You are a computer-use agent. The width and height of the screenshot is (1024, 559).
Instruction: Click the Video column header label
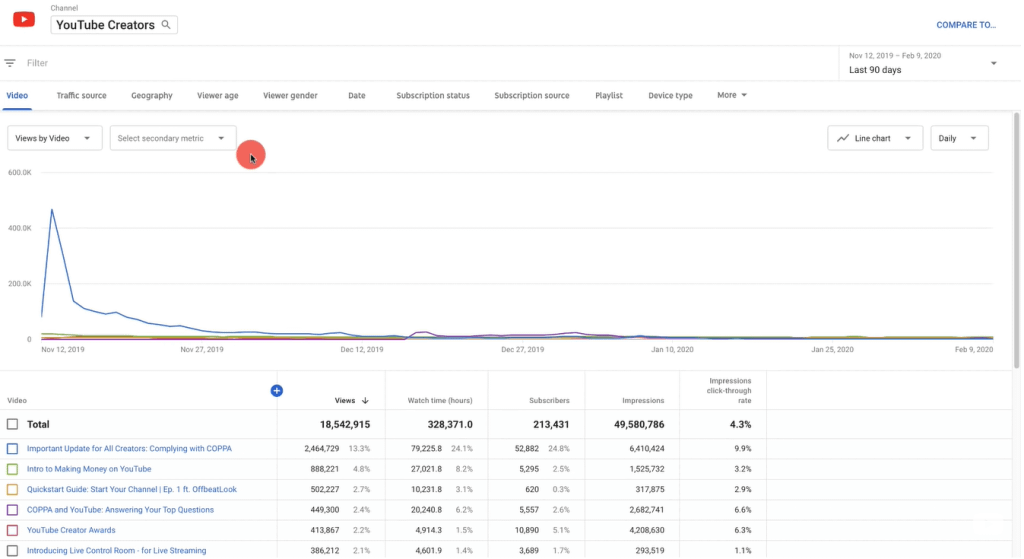point(17,401)
